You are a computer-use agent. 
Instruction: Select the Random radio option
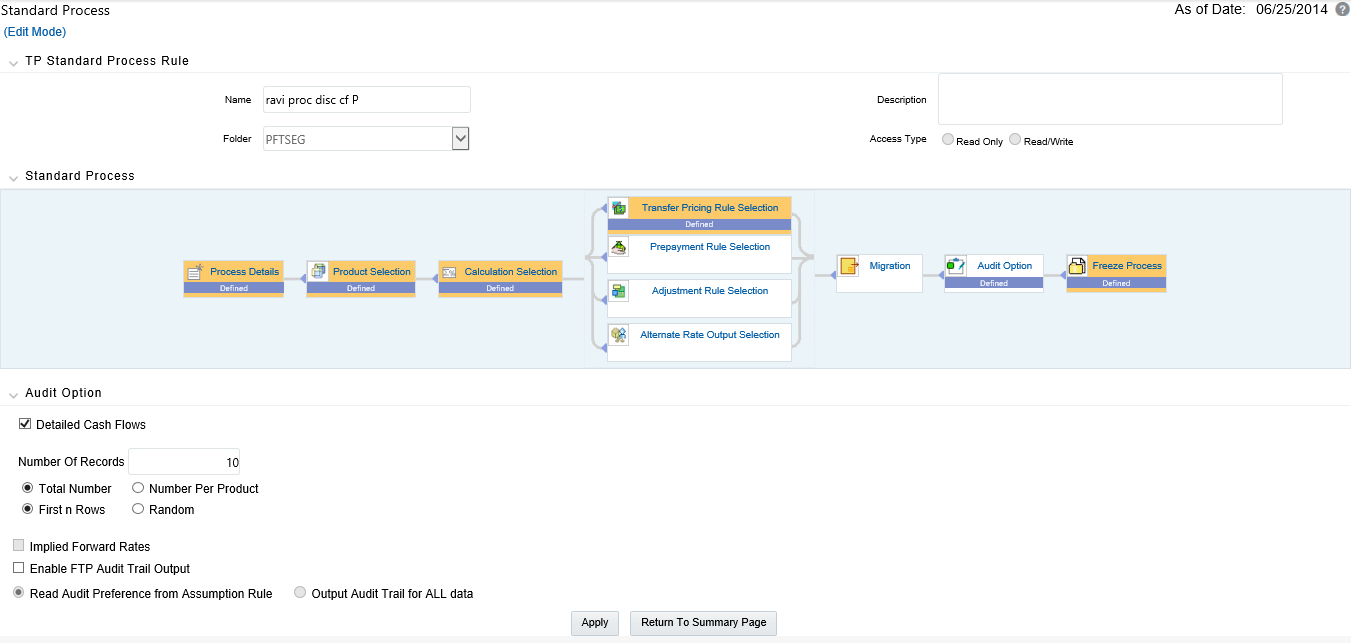coord(138,509)
